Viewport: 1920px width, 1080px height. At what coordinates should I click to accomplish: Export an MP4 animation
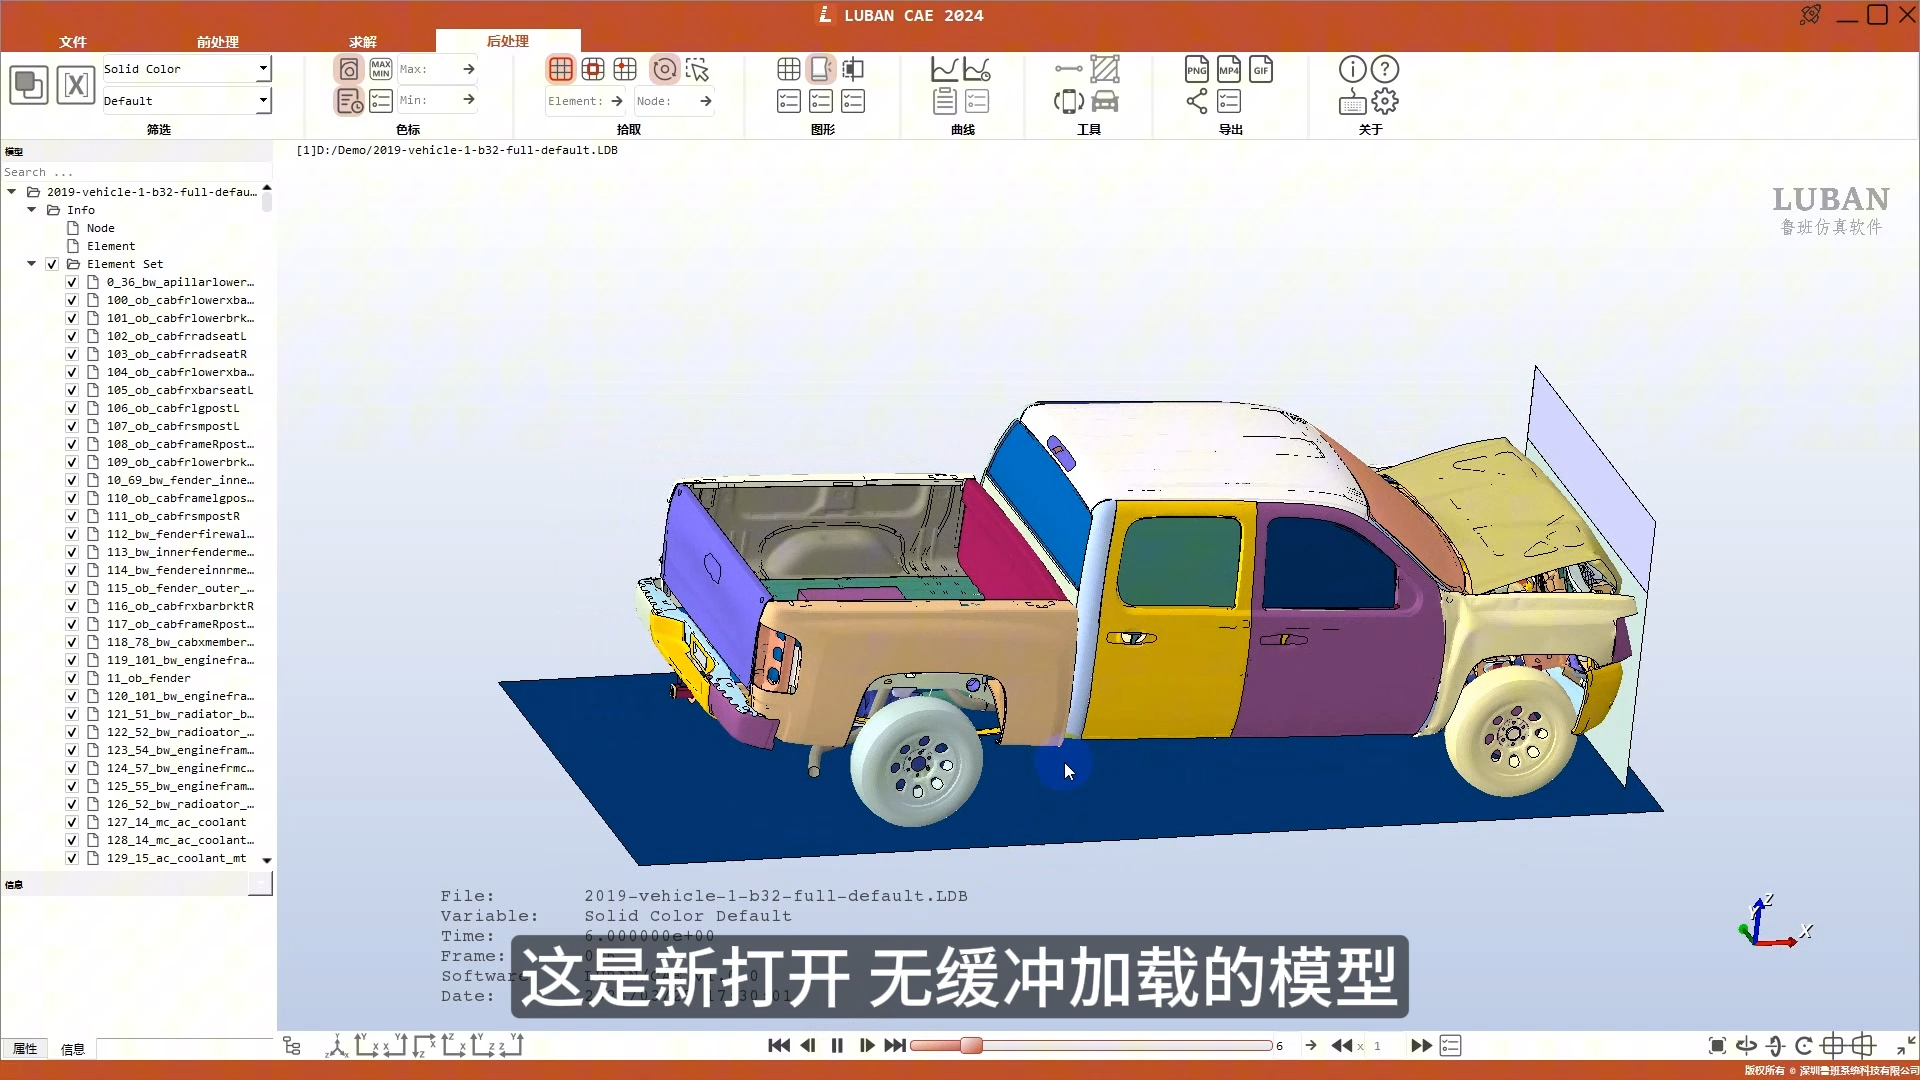[1229, 68]
